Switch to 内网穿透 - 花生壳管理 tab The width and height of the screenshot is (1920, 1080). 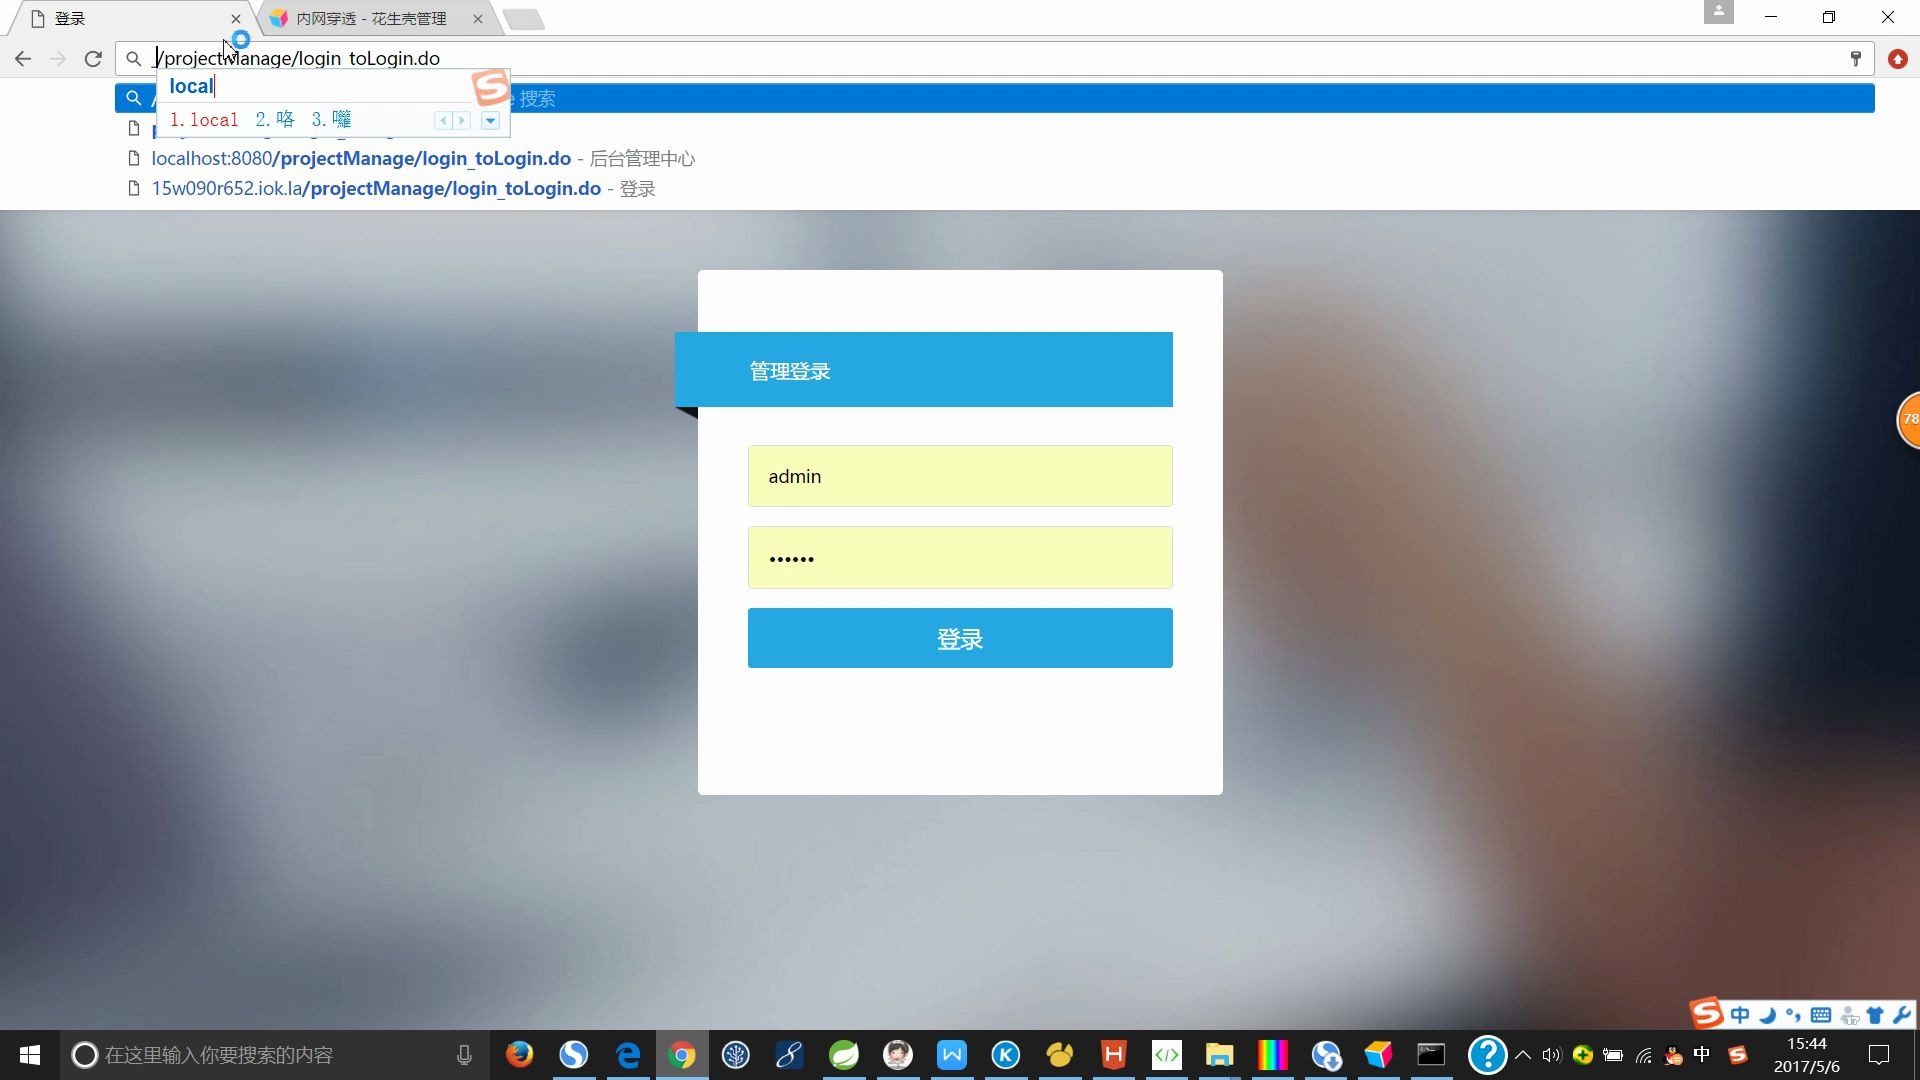pos(371,19)
